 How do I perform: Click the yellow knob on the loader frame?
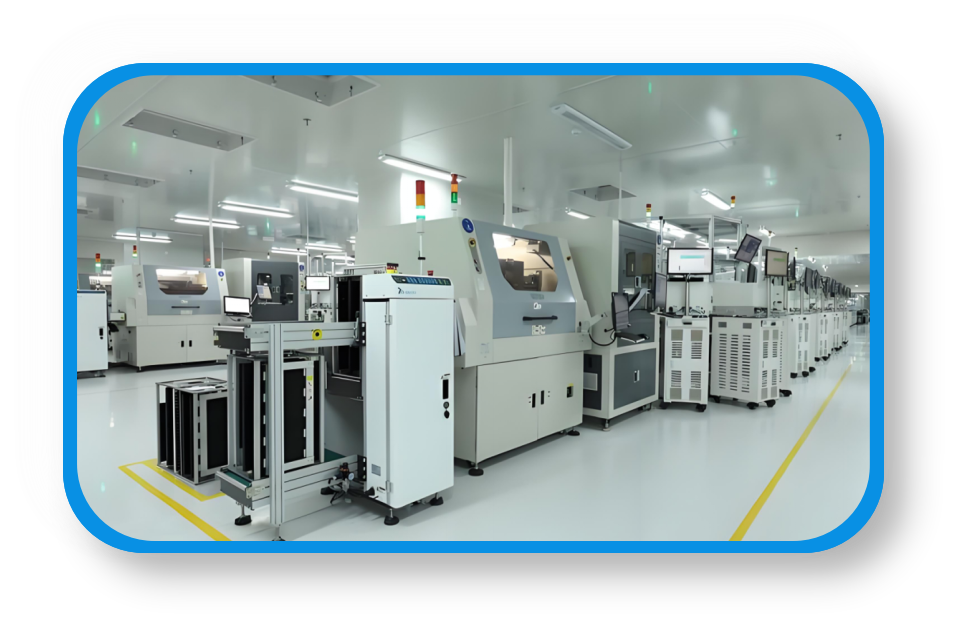click(319, 334)
